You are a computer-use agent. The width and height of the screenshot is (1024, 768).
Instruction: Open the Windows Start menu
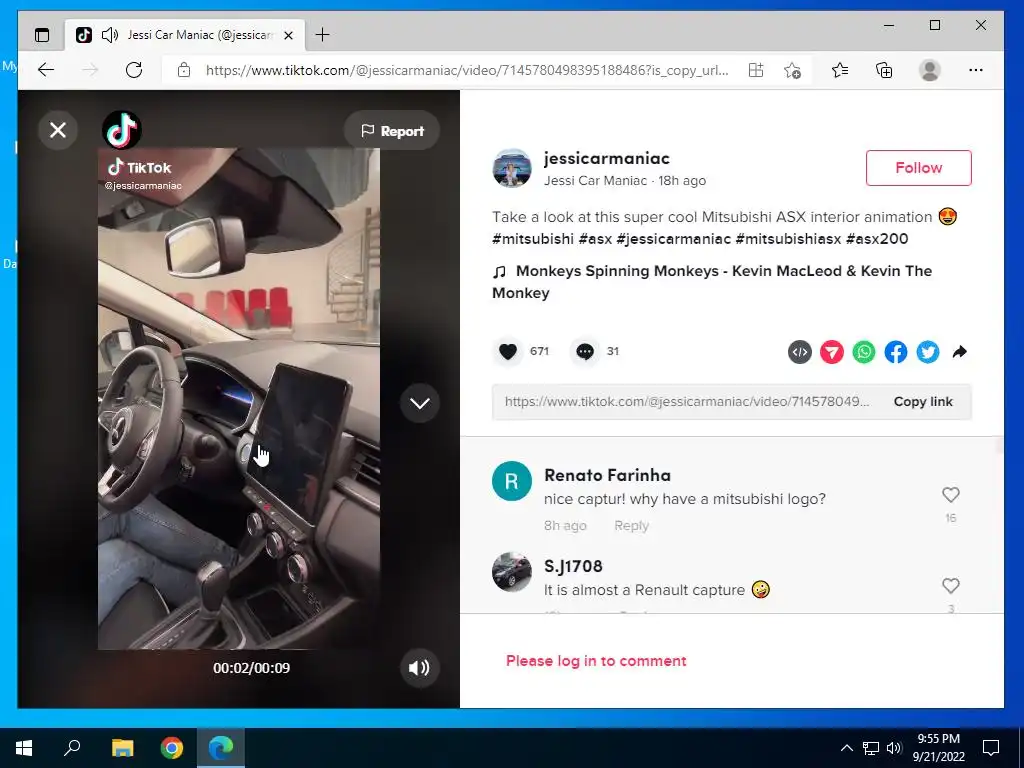point(24,748)
